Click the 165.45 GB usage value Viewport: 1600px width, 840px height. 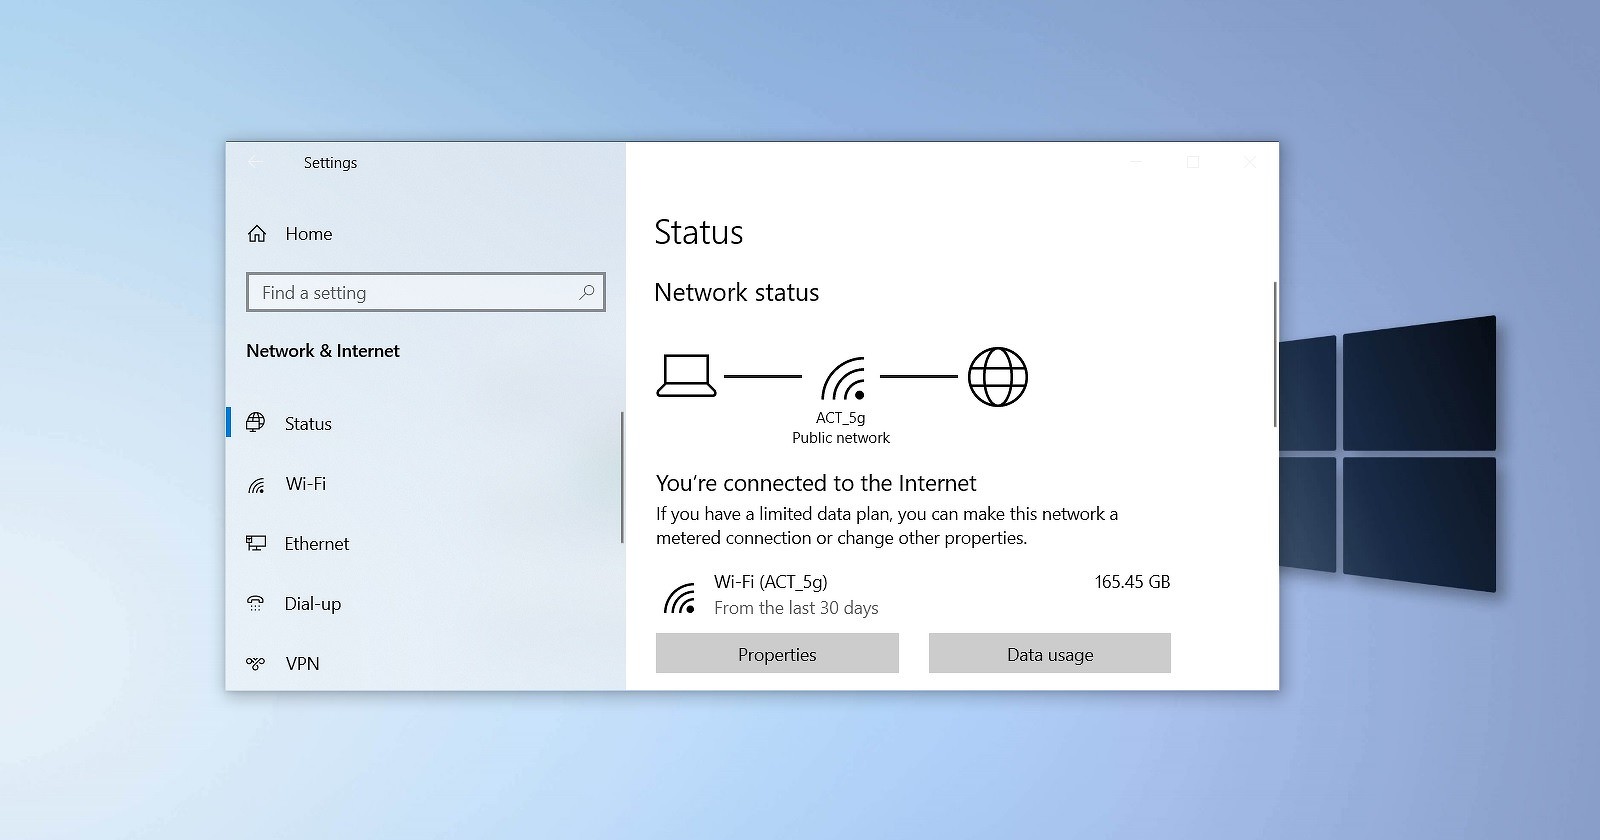click(x=1132, y=582)
